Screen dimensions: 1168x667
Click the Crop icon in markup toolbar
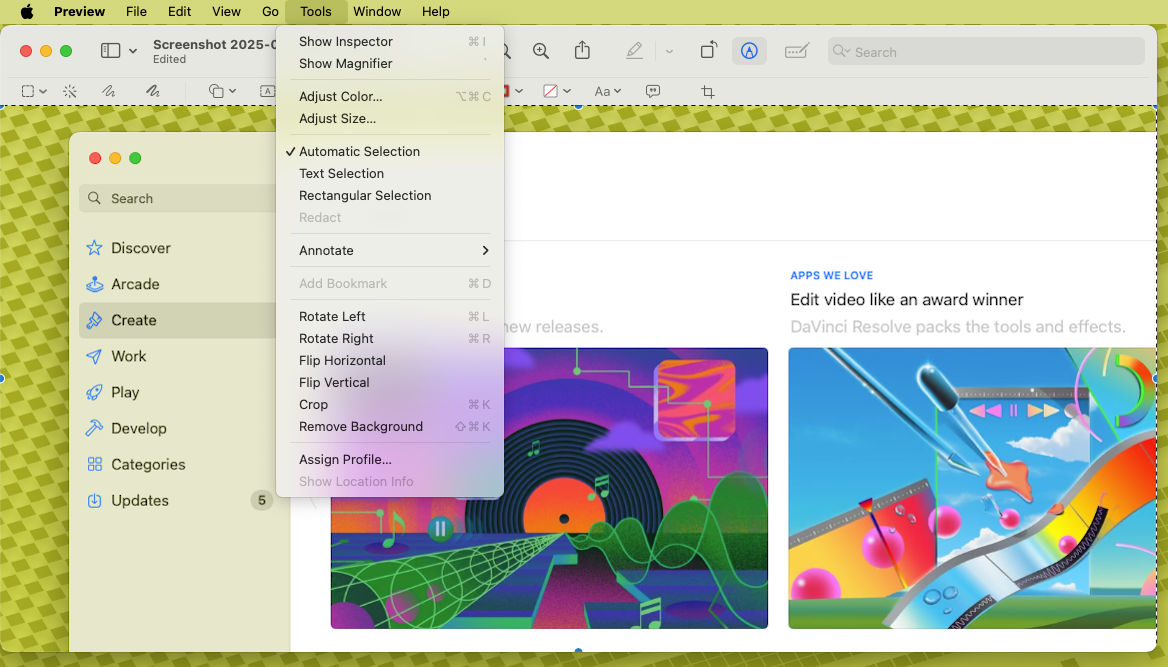[x=708, y=92]
